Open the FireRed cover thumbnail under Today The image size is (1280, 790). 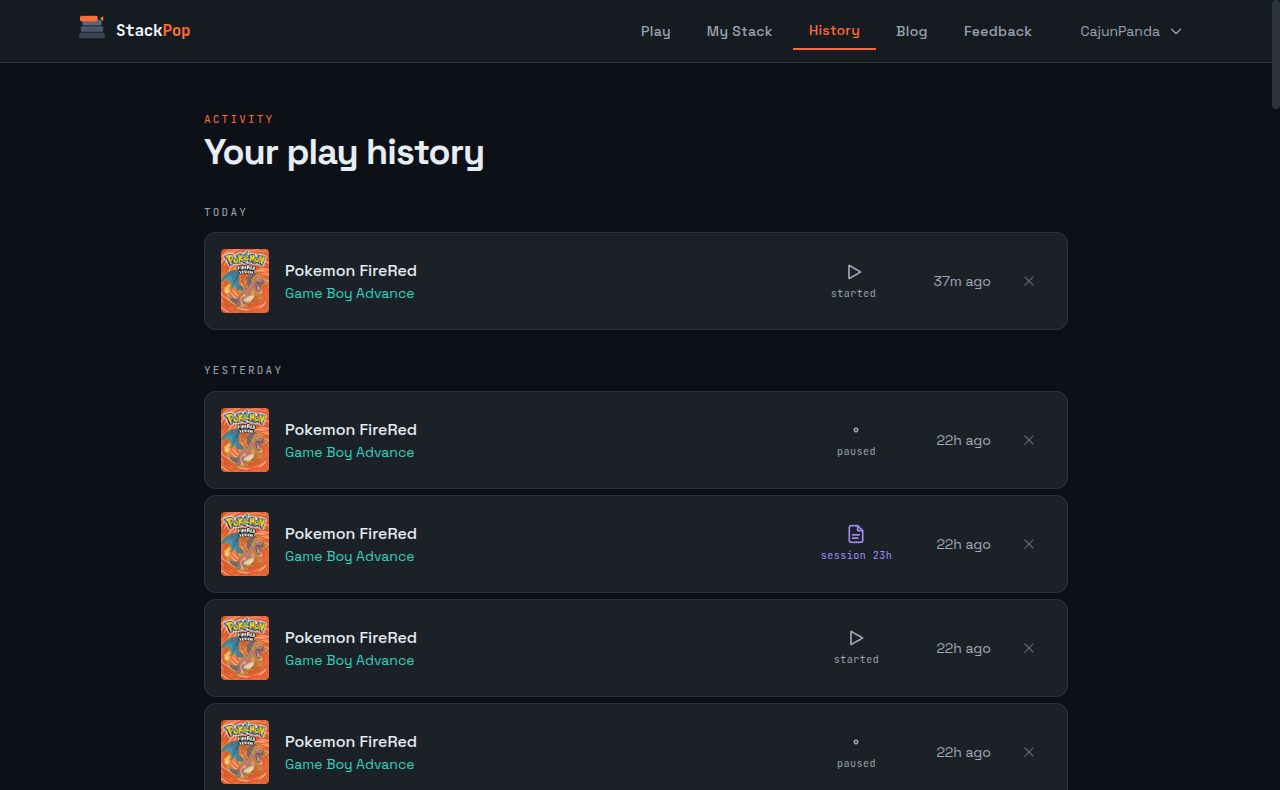tap(245, 281)
